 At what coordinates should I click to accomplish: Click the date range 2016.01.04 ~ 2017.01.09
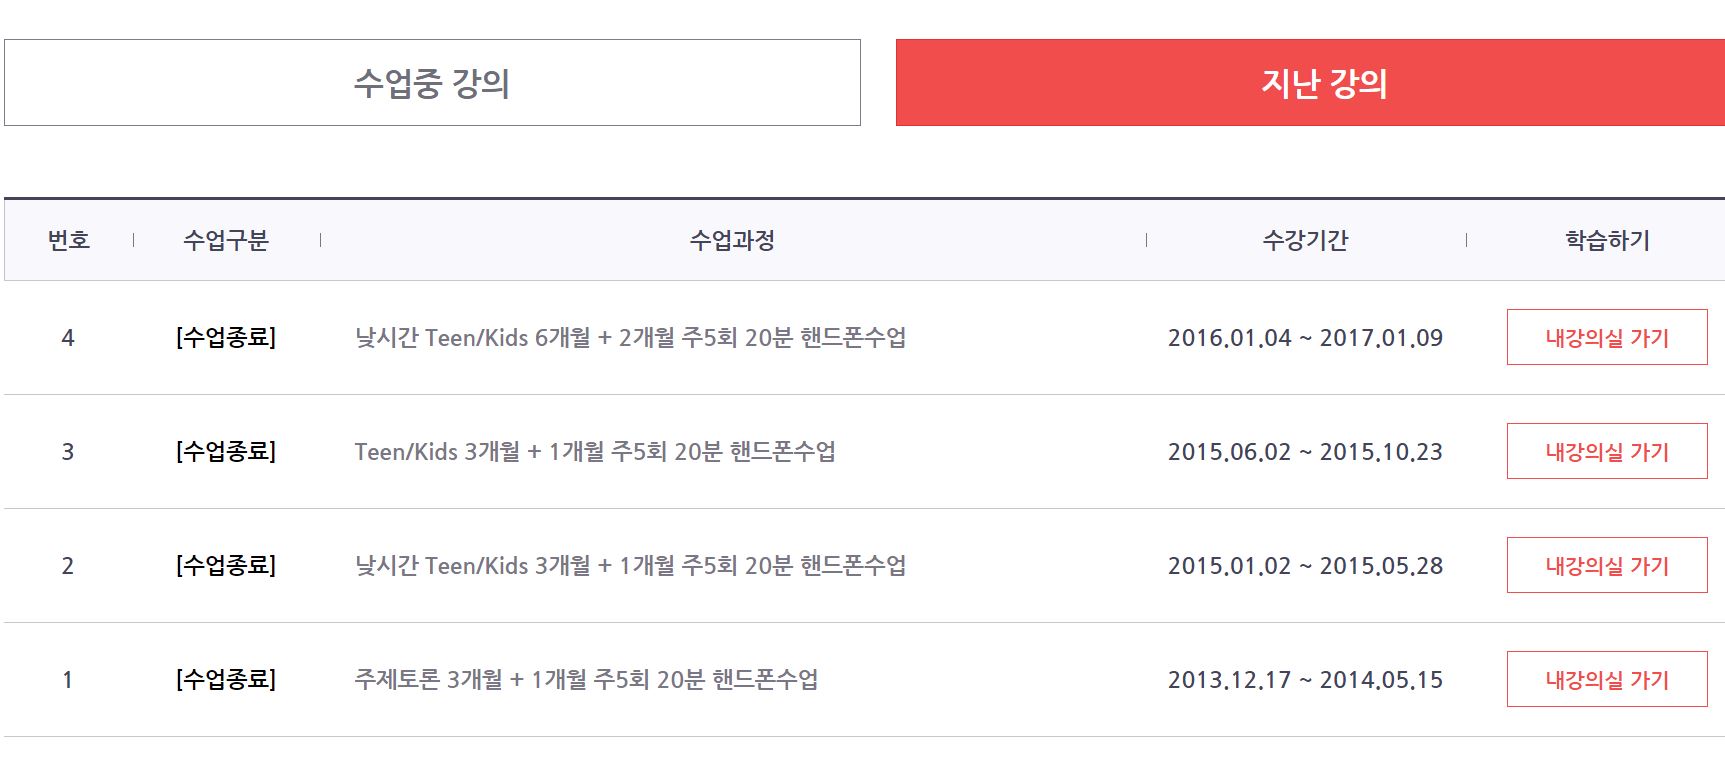1305,338
